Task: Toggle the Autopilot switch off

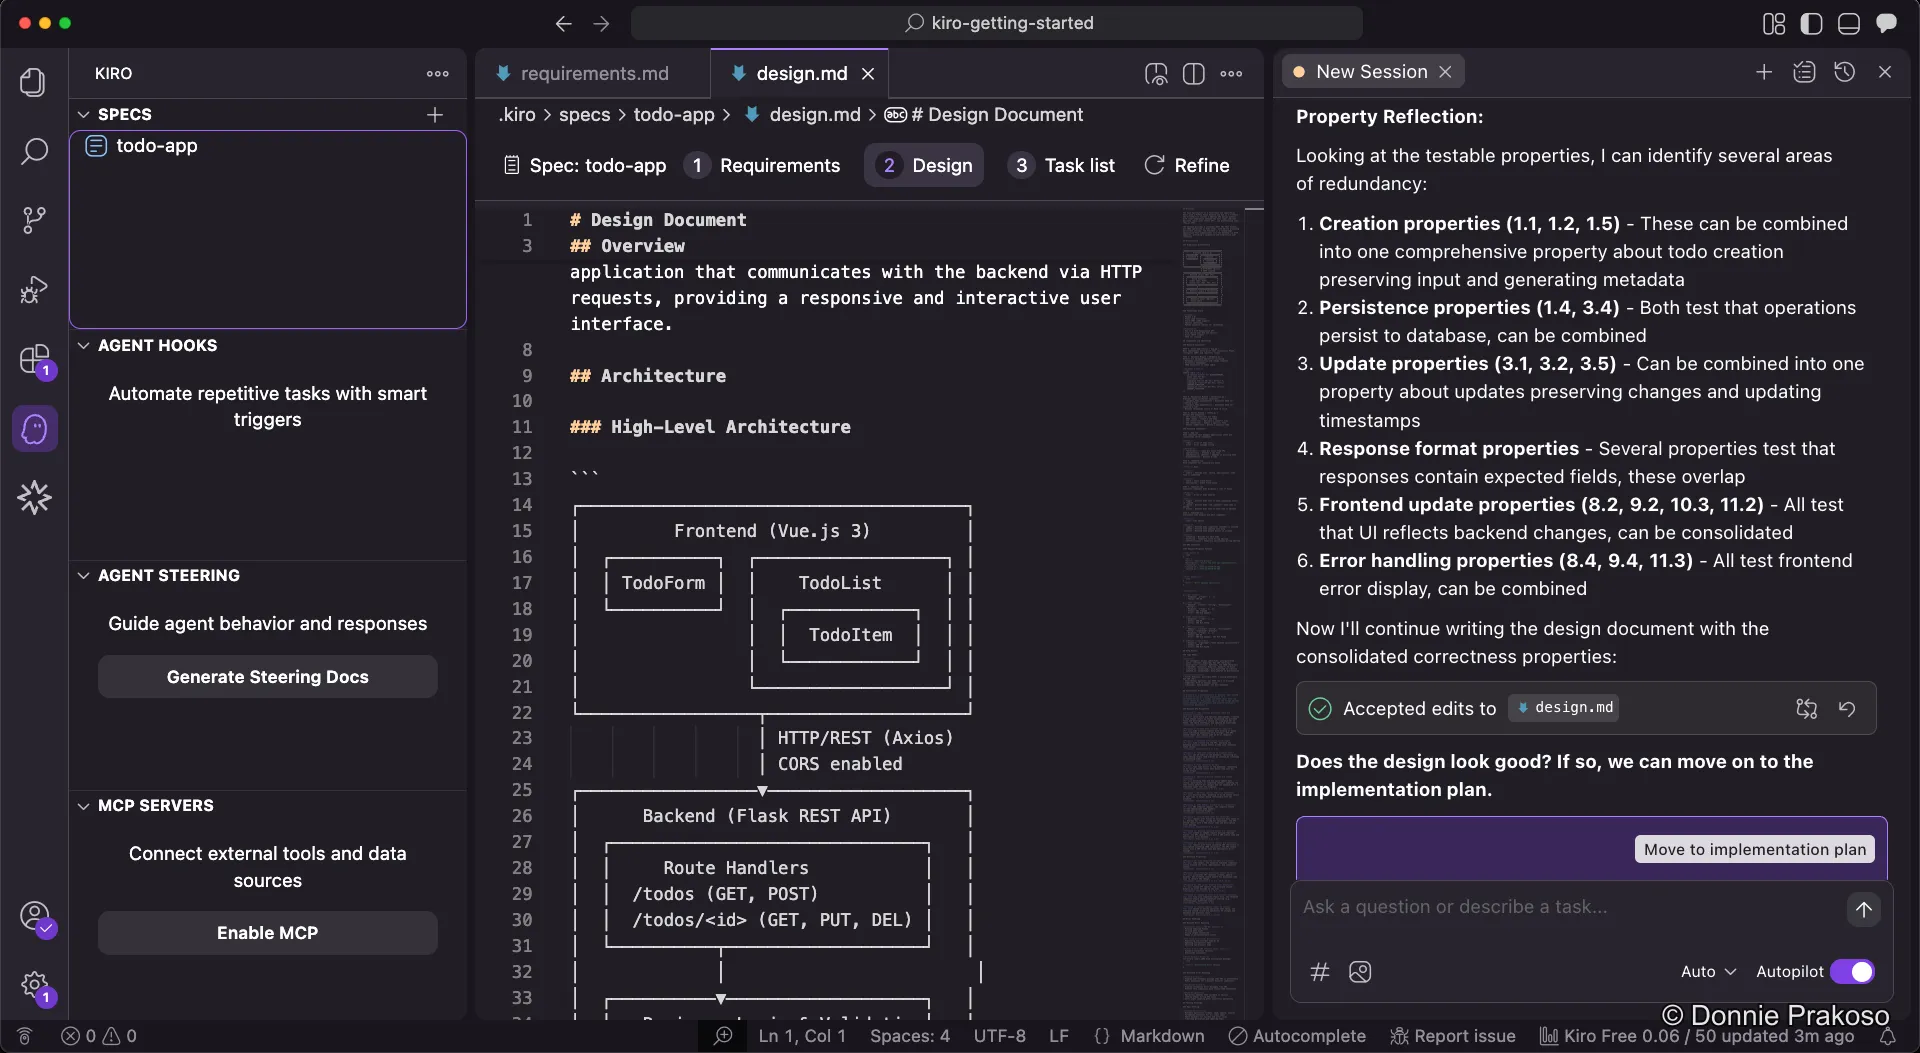Action: pyautogui.click(x=1851, y=972)
